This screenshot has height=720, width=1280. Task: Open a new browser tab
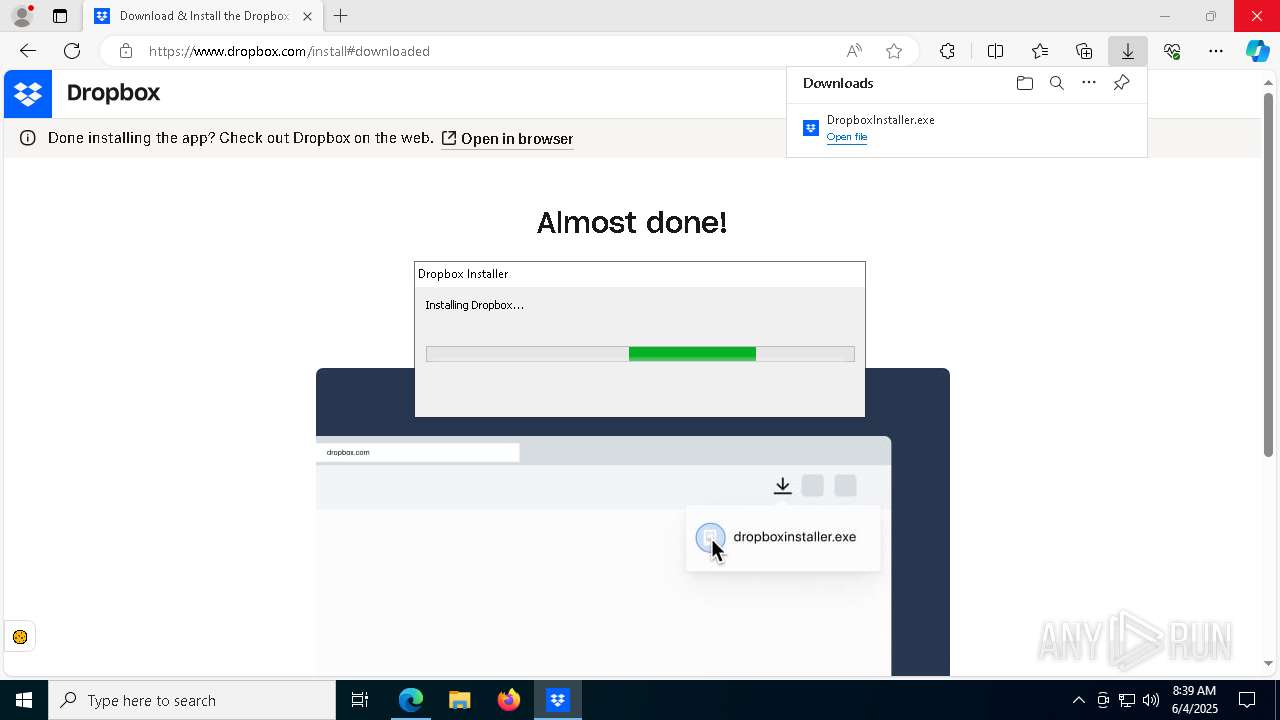coord(341,16)
